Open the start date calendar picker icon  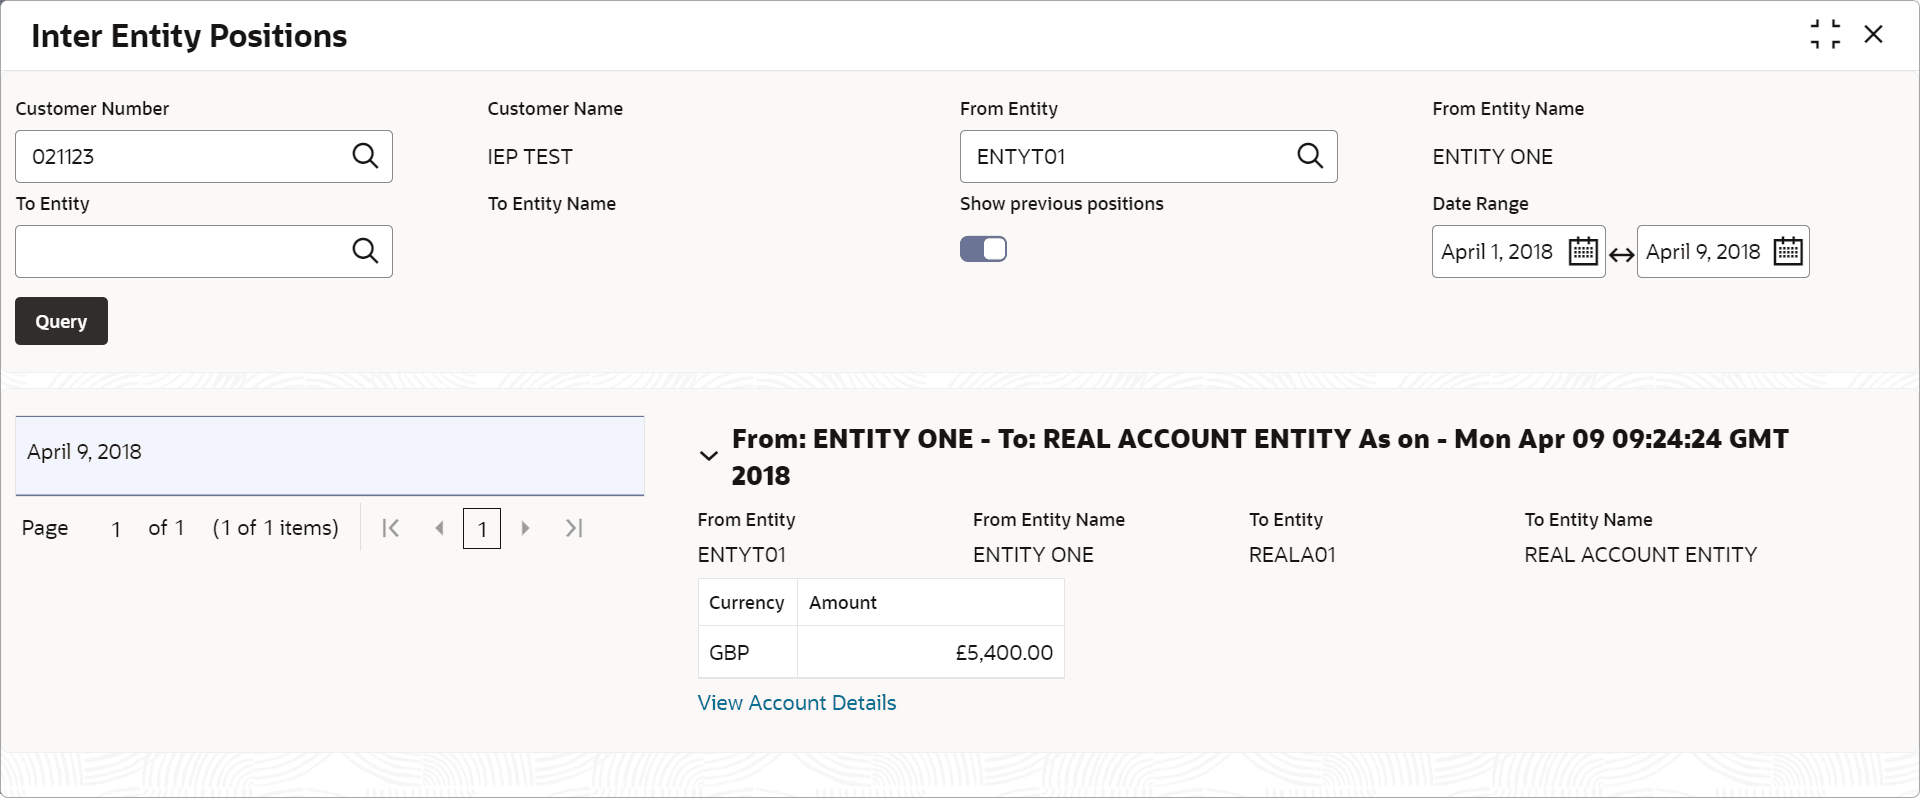[1583, 251]
